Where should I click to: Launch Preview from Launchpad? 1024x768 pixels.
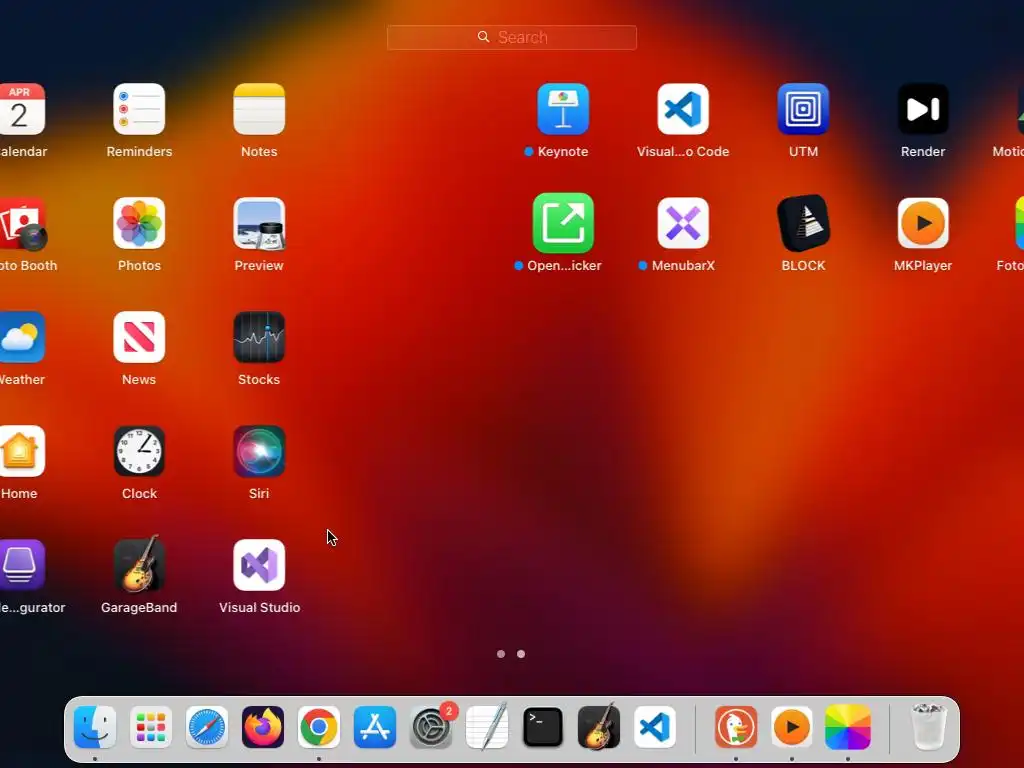259,223
